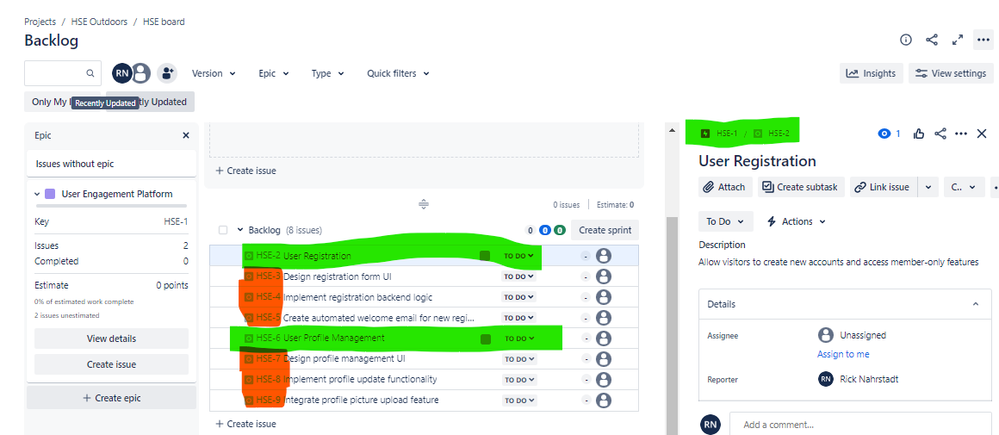Click the Add a comment field

[860, 425]
